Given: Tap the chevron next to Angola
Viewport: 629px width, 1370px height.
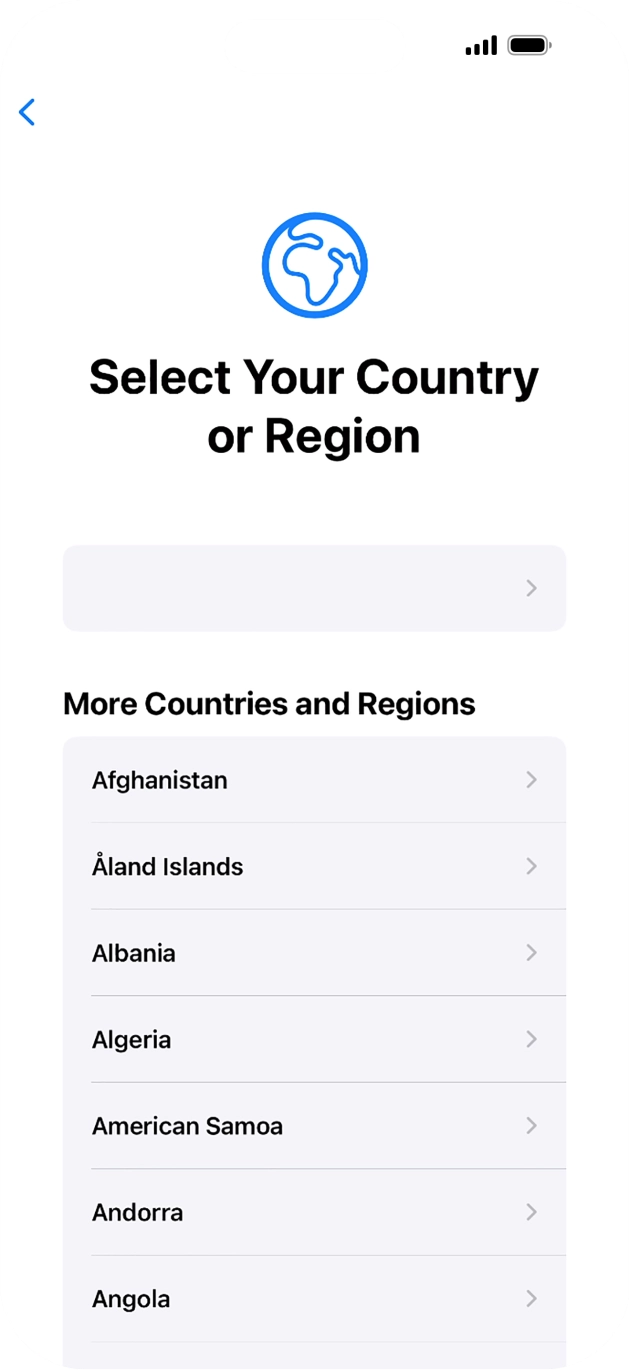Looking at the screenshot, I should (x=531, y=1298).
